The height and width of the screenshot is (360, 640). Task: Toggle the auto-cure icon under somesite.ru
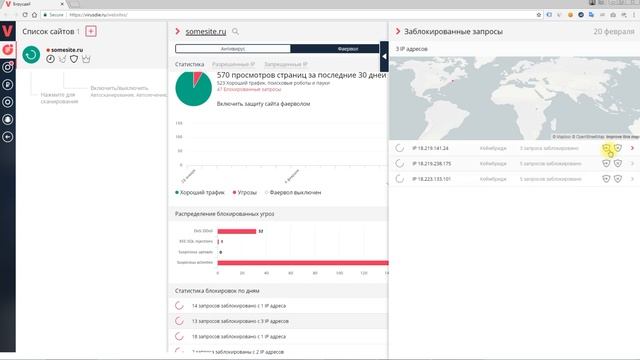pyautogui.click(x=62, y=59)
